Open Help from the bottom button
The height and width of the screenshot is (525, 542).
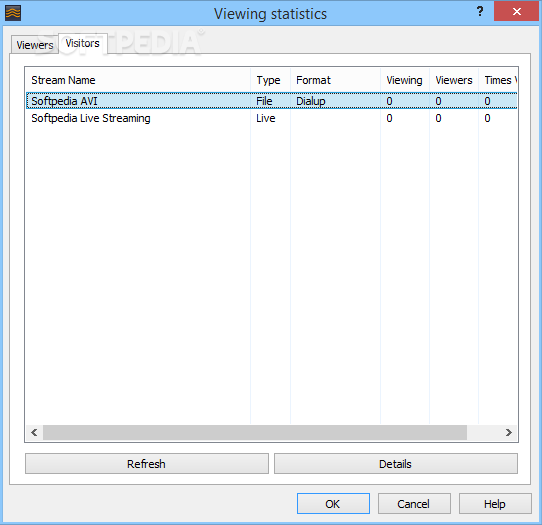click(495, 504)
